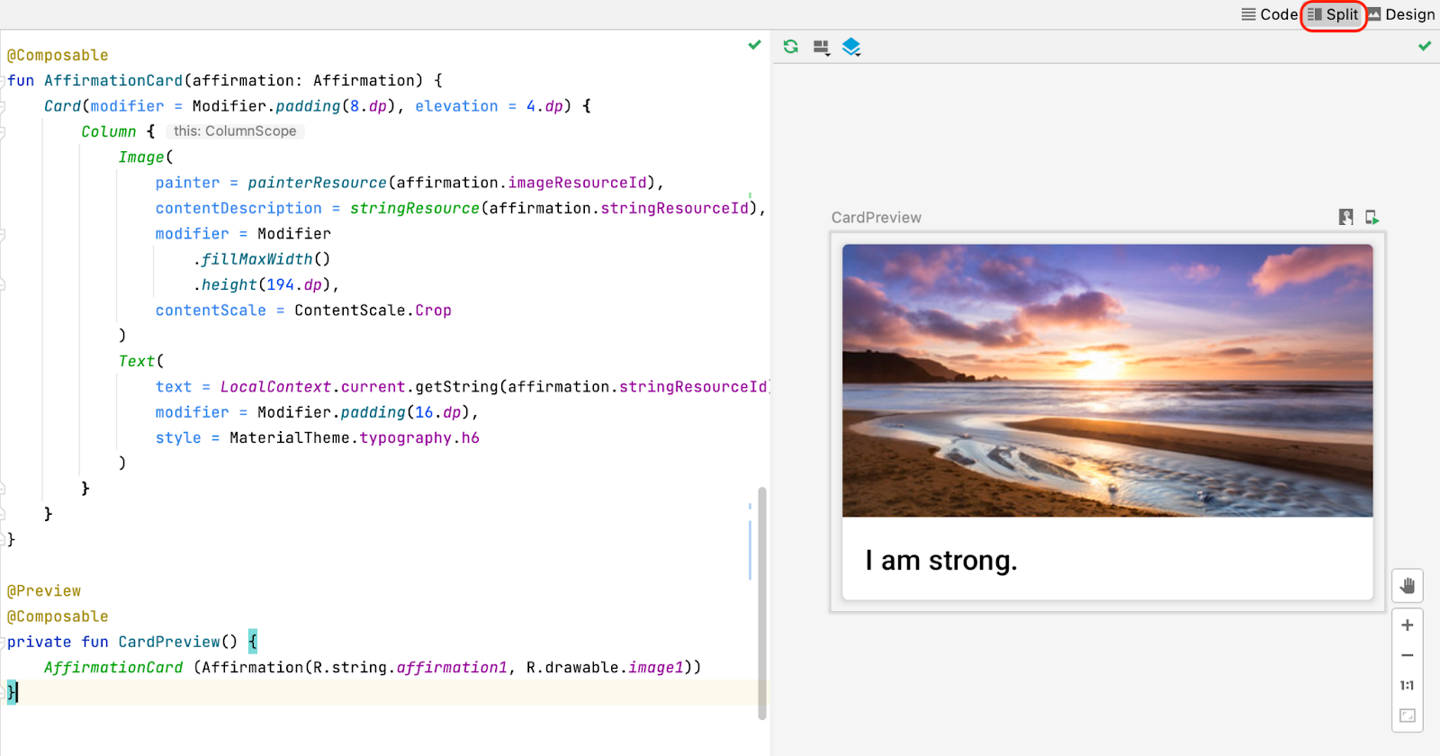Select the Split view tab

coord(1333,14)
